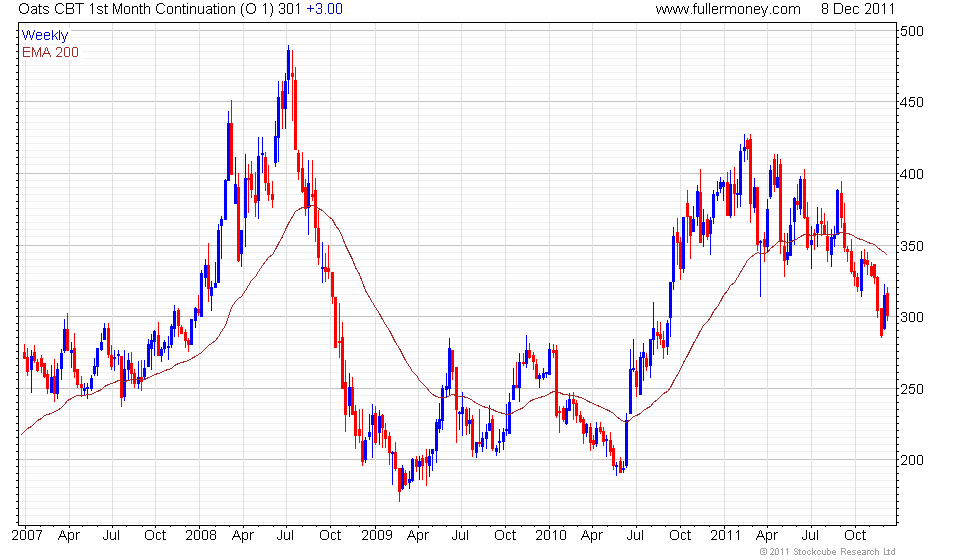This screenshot has height=560, width=980.
Task: Click the '2009' time axis label
Action: pos(377,535)
